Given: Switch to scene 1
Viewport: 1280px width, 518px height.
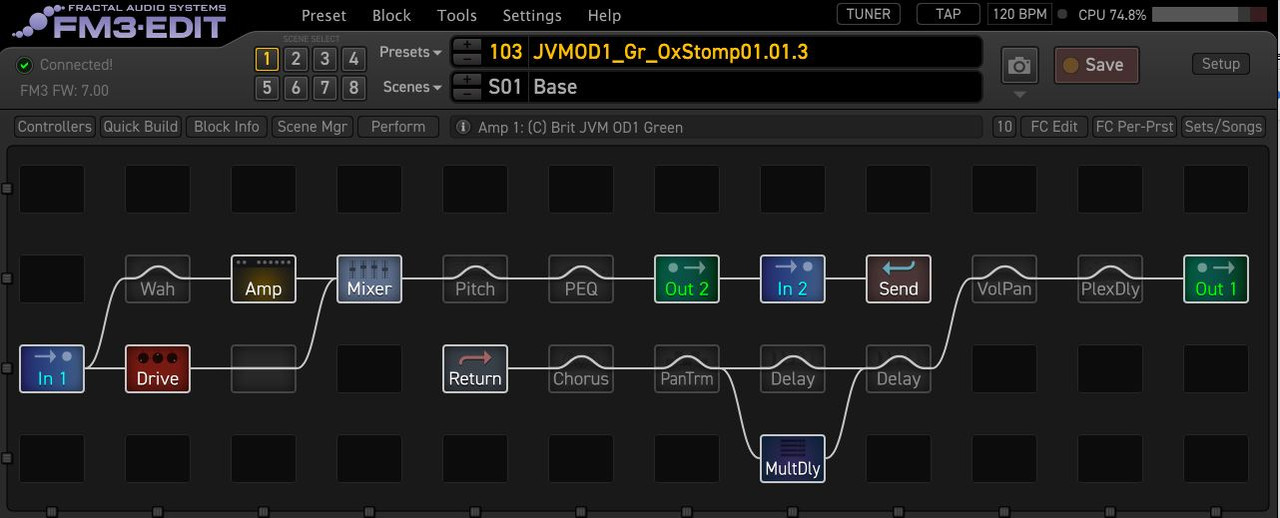Looking at the screenshot, I should pyautogui.click(x=266, y=59).
